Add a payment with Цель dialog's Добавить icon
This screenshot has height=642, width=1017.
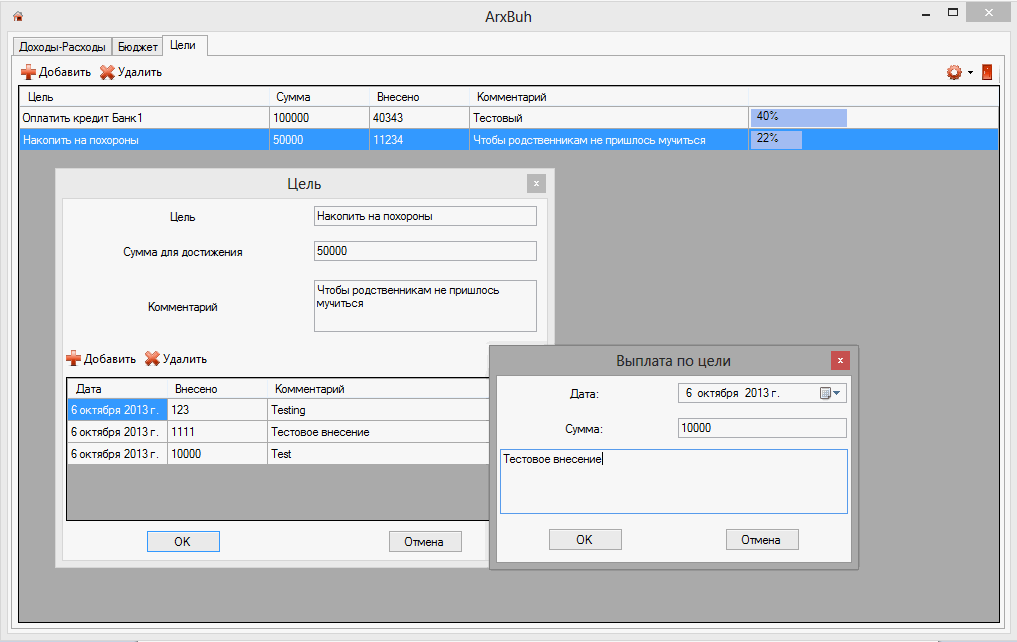coord(73,359)
